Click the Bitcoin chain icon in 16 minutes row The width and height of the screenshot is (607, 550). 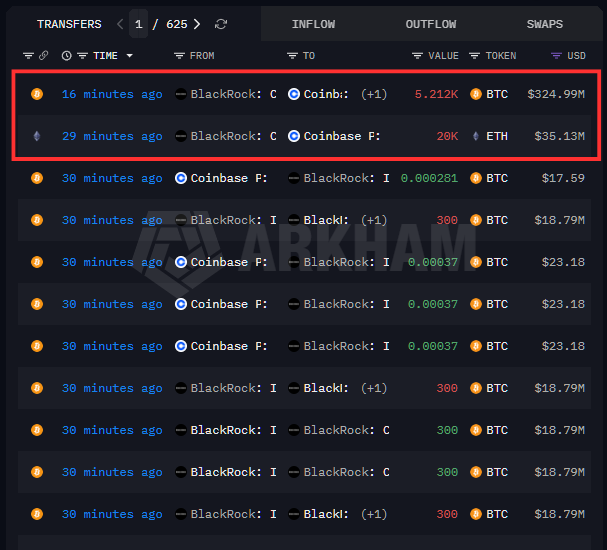point(37,94)
